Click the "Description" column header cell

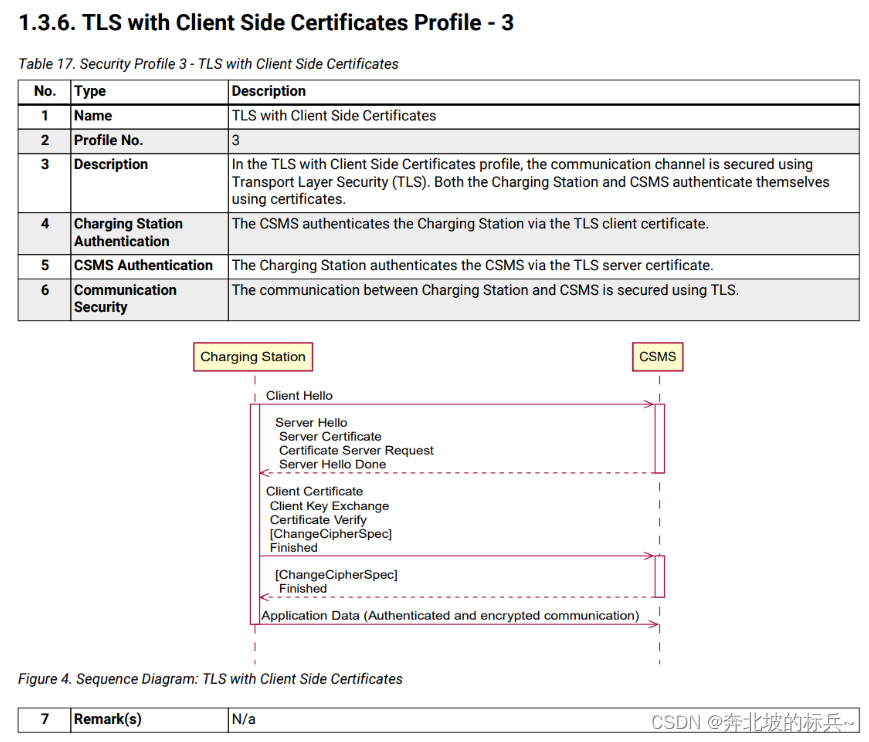pyautogui.click(x=544, y=91)
